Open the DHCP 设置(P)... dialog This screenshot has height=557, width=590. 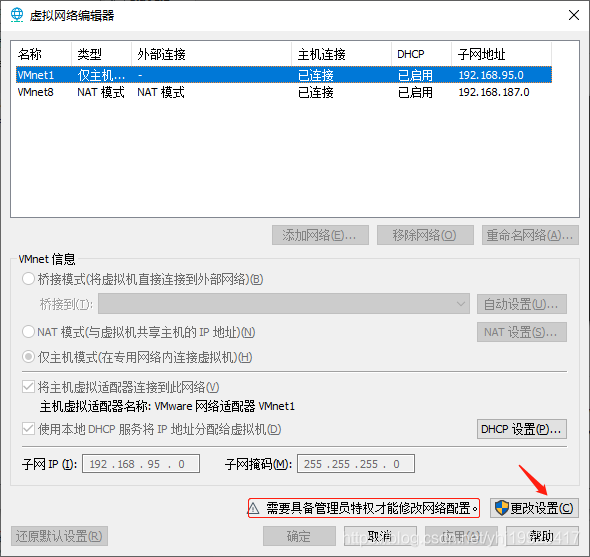[x=522, y=429]
